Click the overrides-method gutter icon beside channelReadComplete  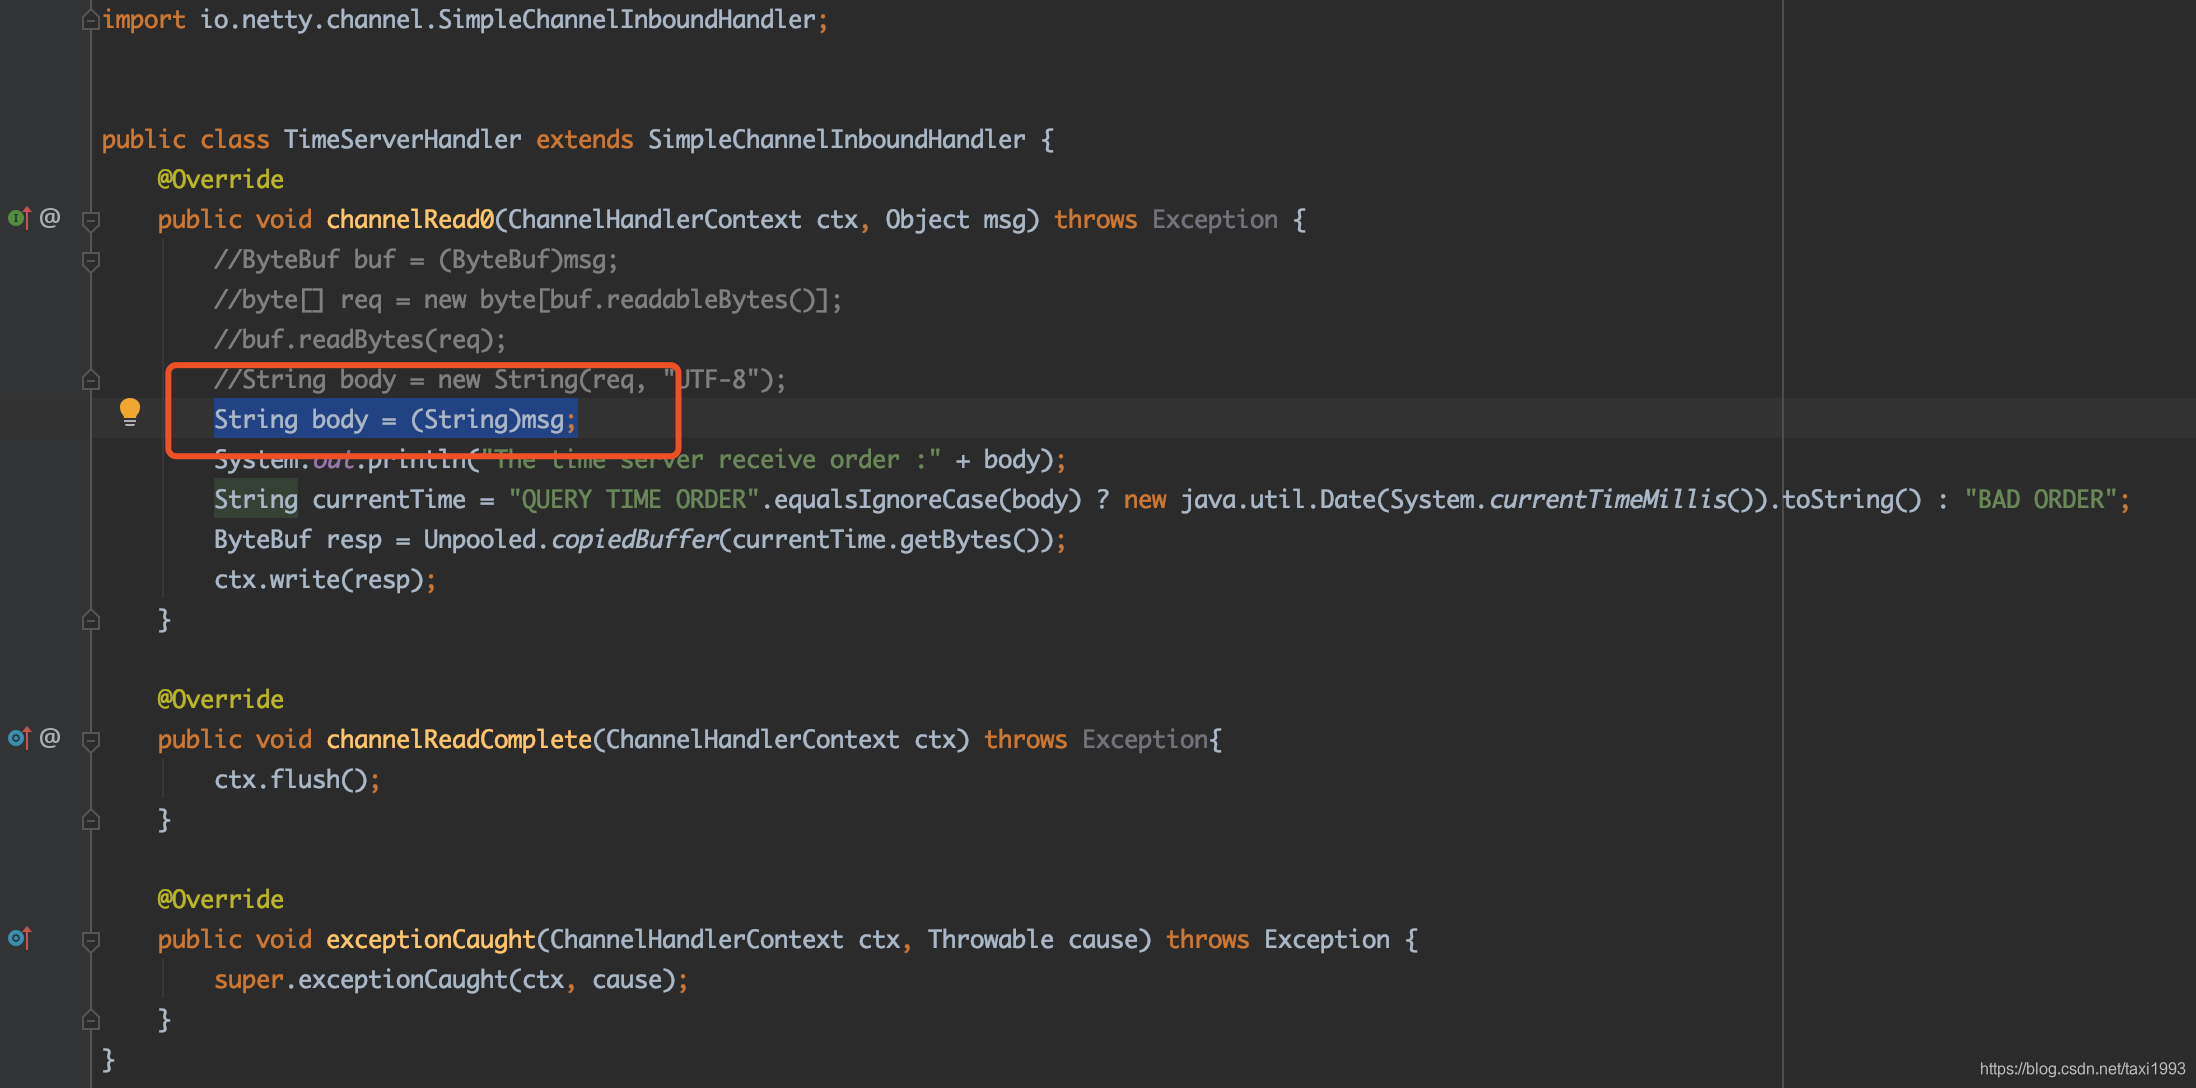tap(19, 738)
